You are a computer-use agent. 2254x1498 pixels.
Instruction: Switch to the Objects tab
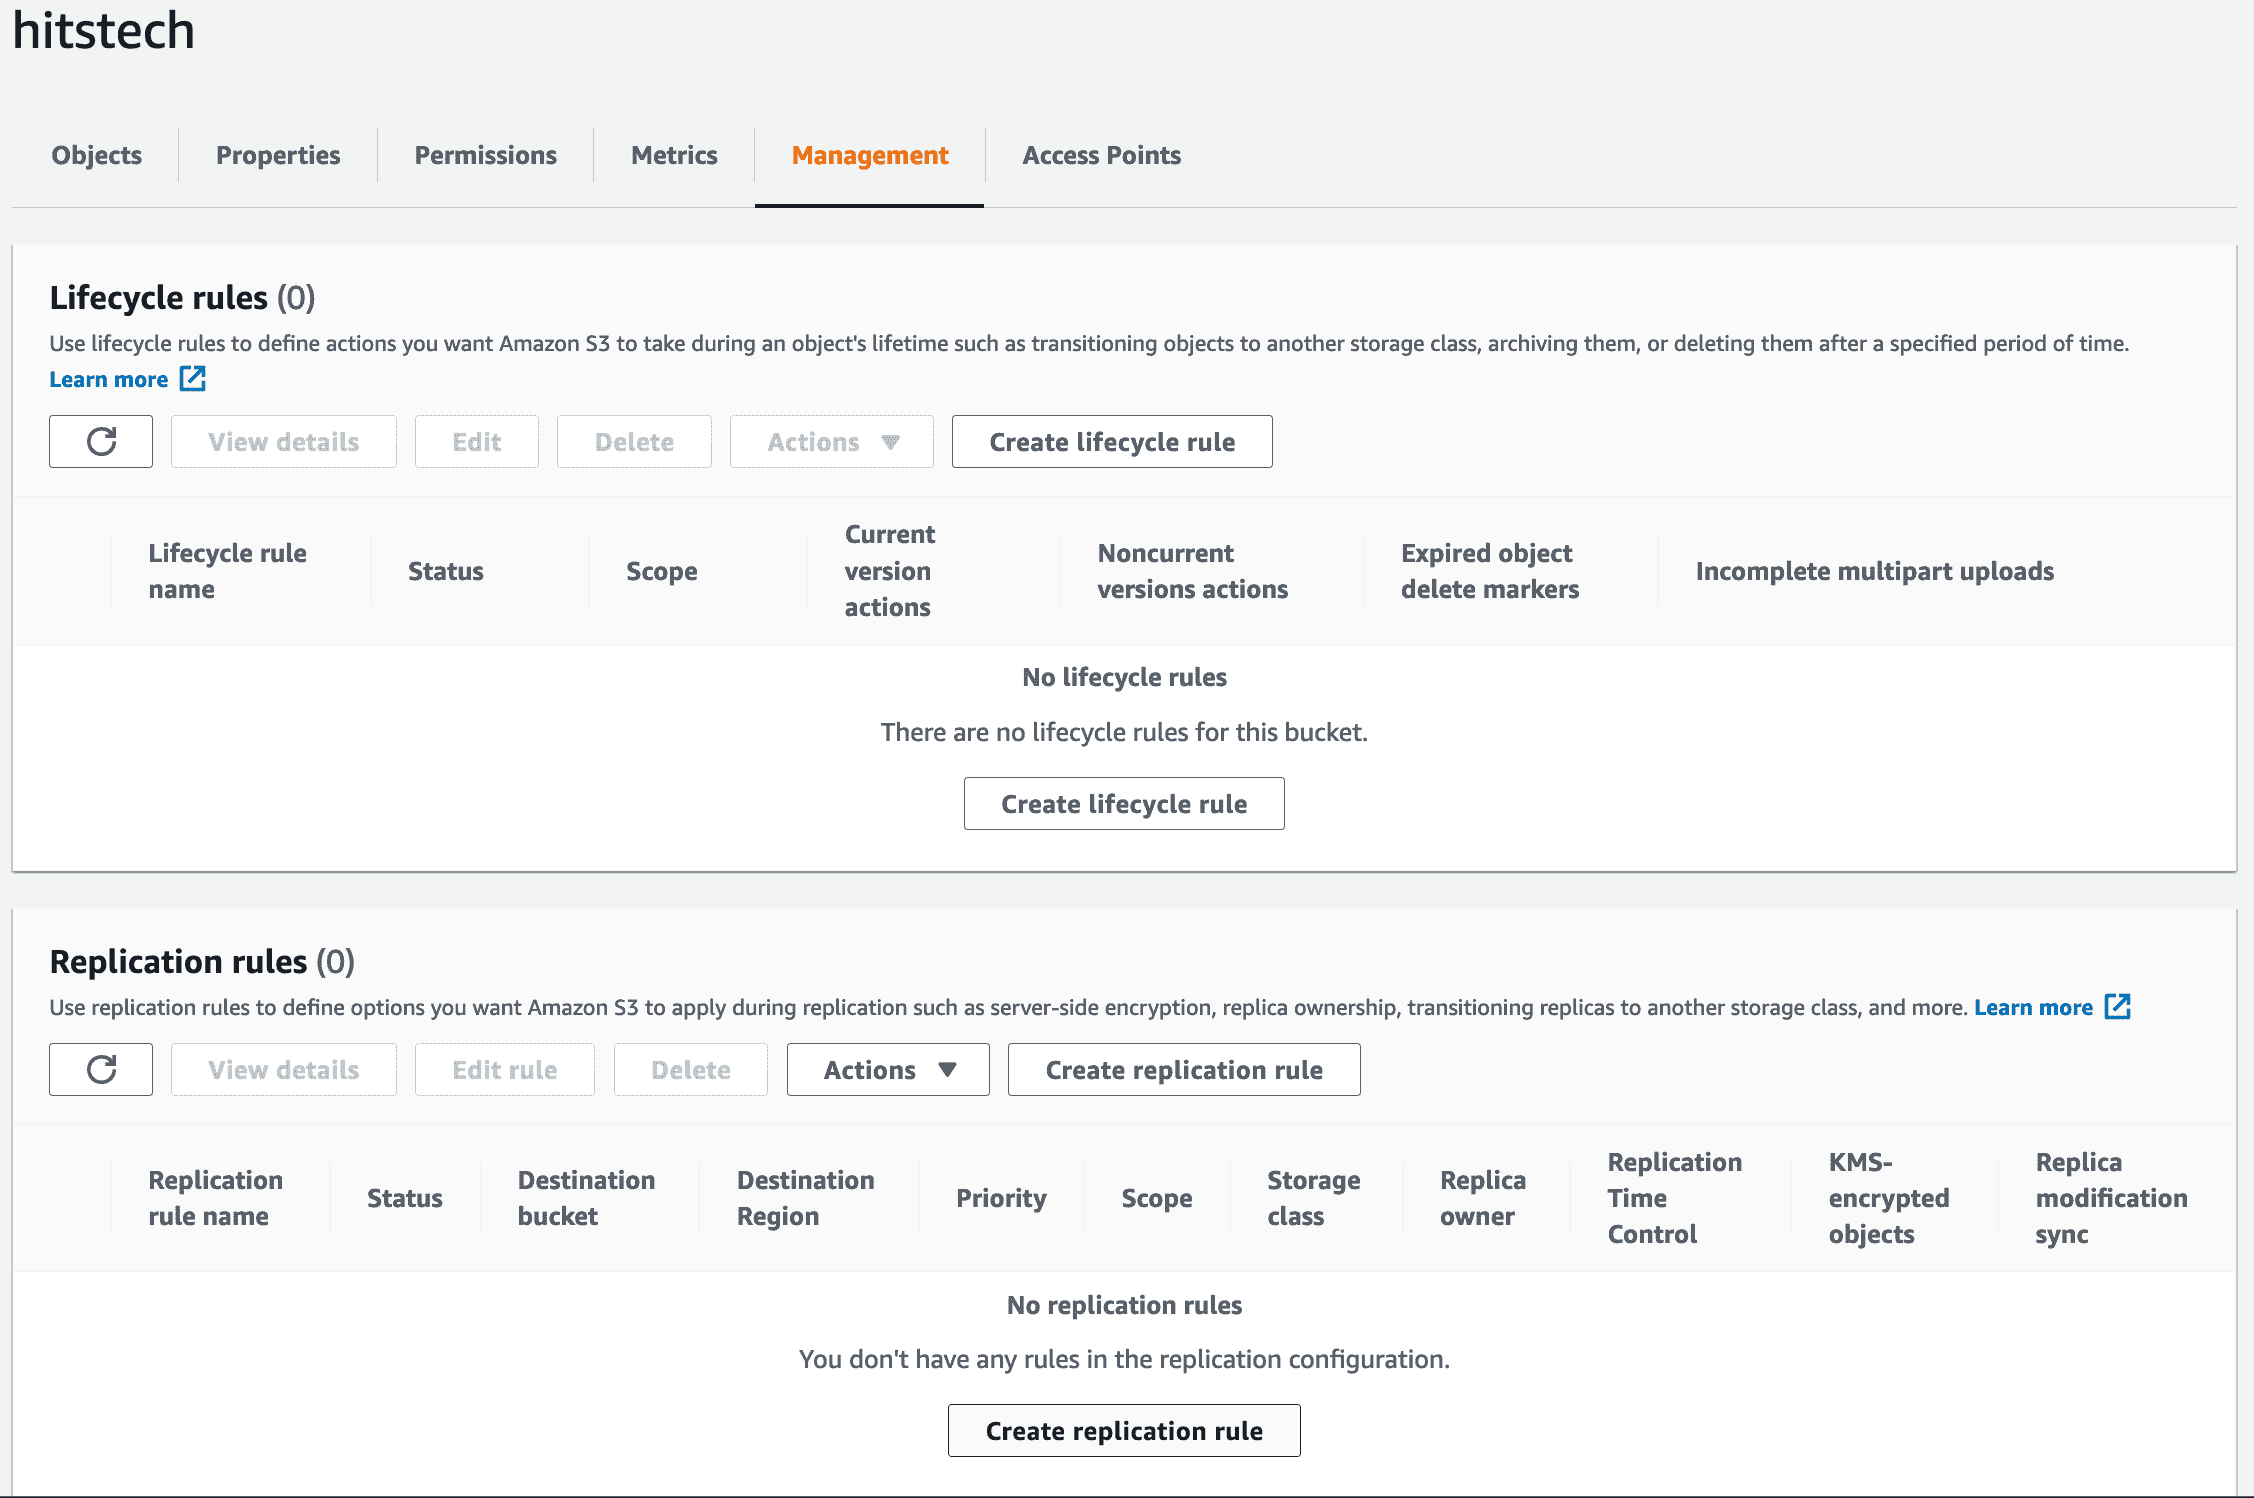[x=96, y=155]
